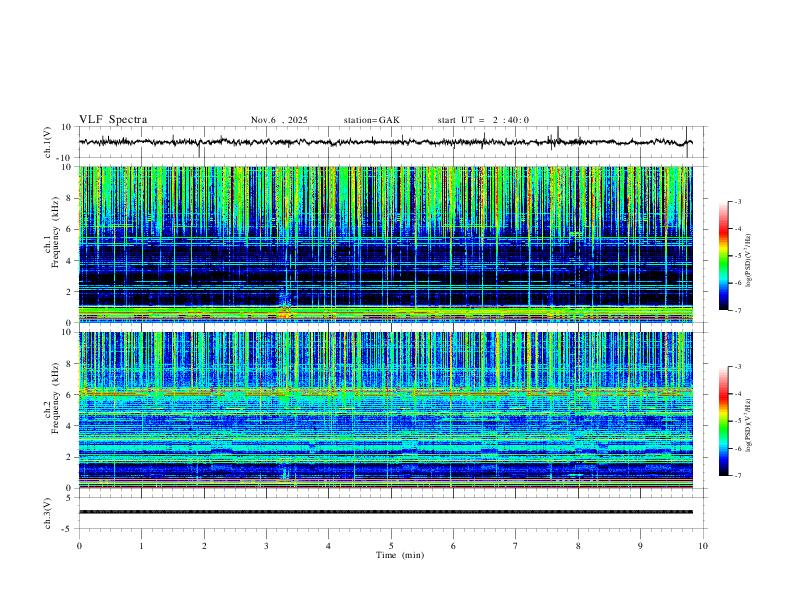Click the ch.2 color bar log(PSD) label
Viewport: 792px width, 612px height.
tap(748, 425)
